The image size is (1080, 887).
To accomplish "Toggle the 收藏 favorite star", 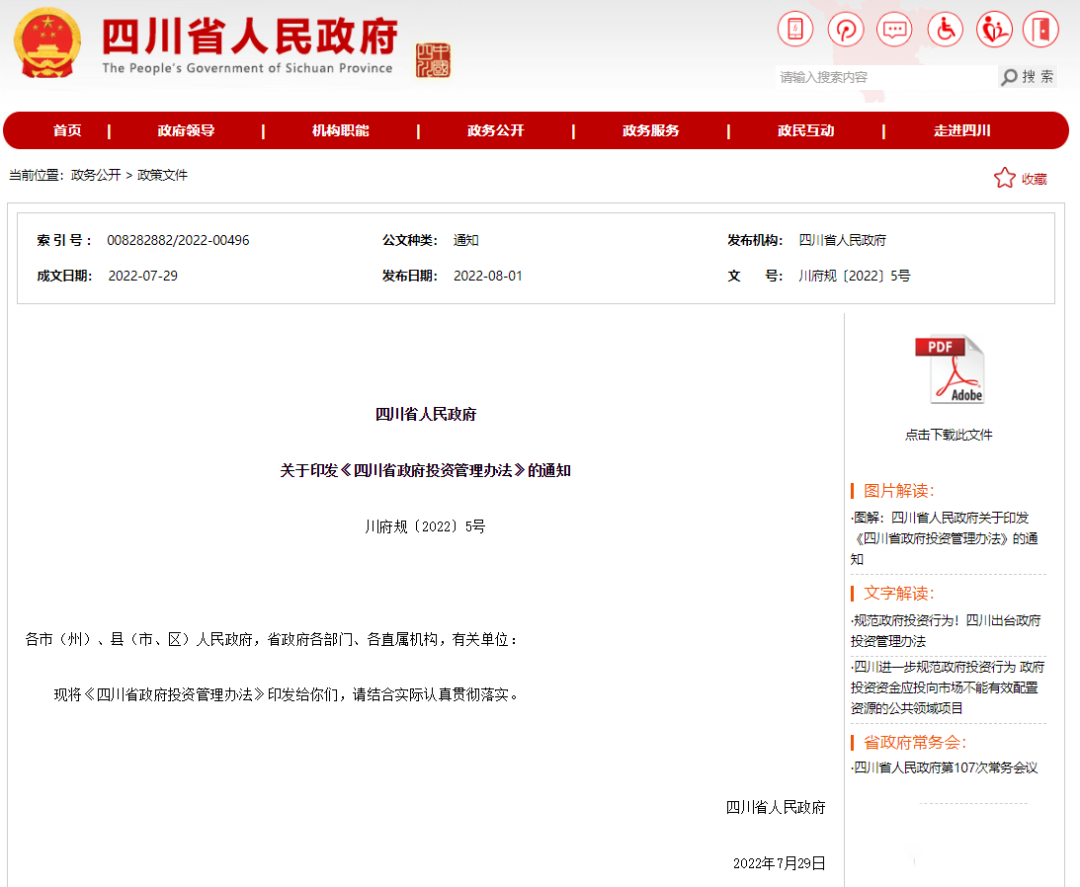I will 1004,177.
